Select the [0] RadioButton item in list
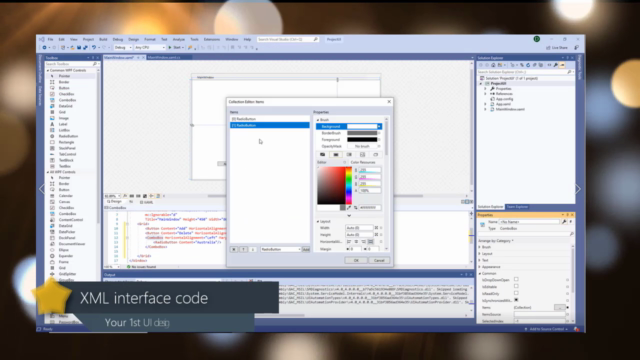Image resolution: width=640 pixels, height=360 pixels. point(269,119)
